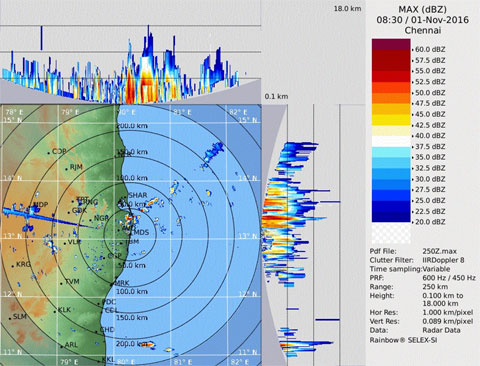Click the 42.5 dBZ yellow legend swatch
This screenshot has height=366, width=480.
click(x=391, y=120)
